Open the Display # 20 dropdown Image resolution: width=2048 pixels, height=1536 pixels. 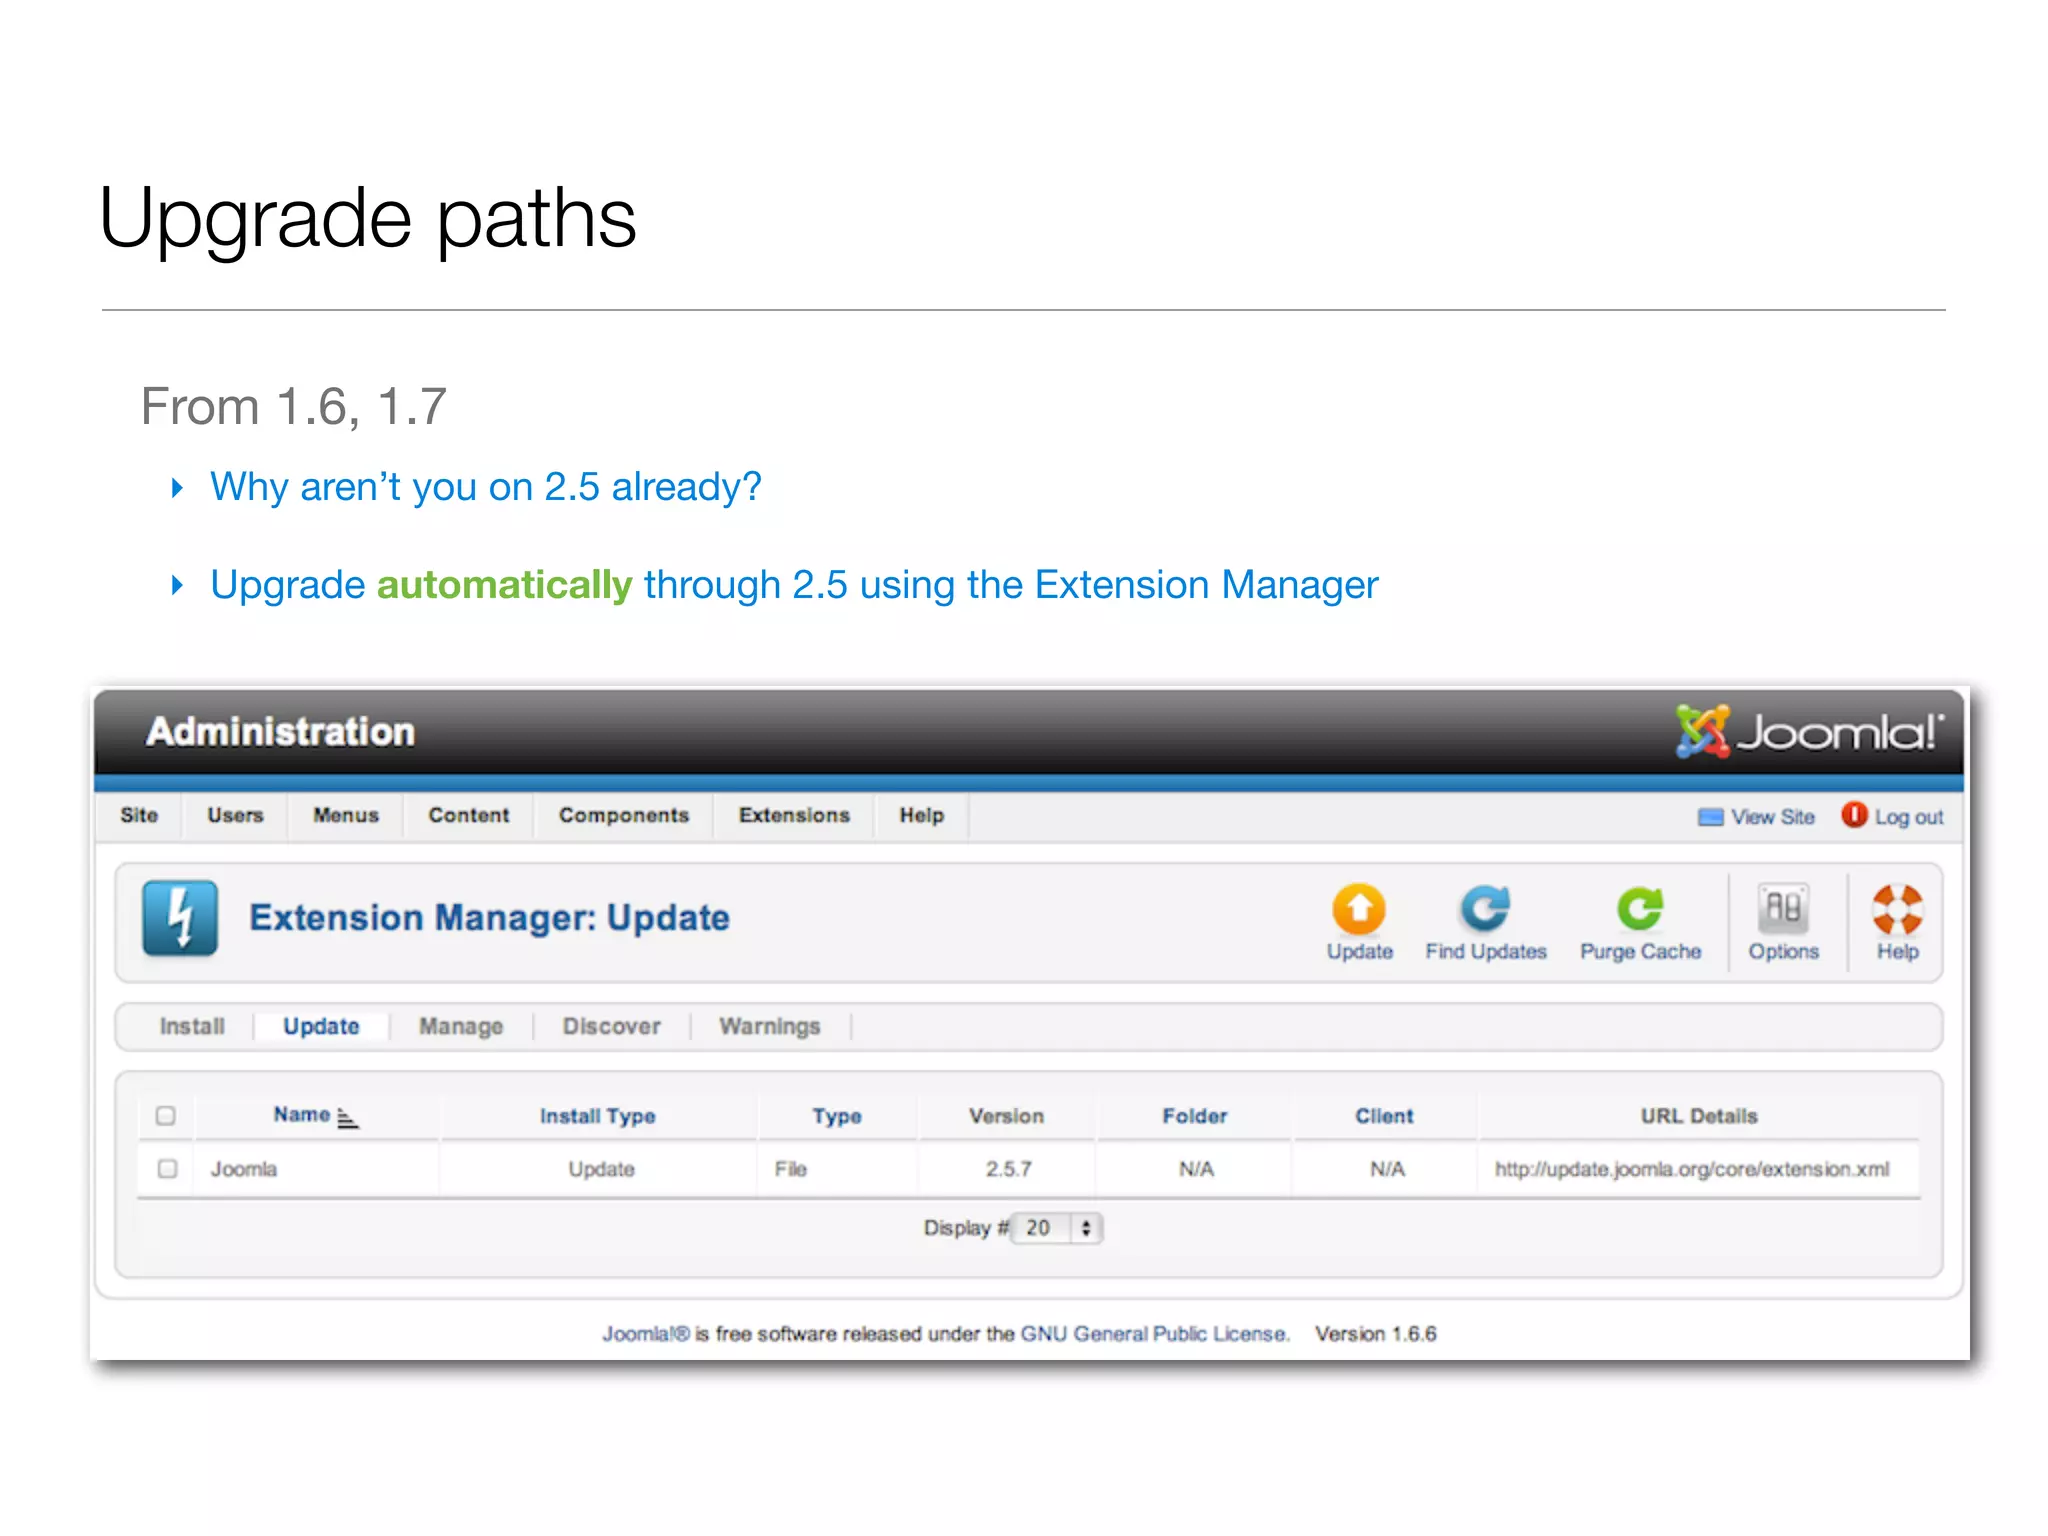1056,1228
